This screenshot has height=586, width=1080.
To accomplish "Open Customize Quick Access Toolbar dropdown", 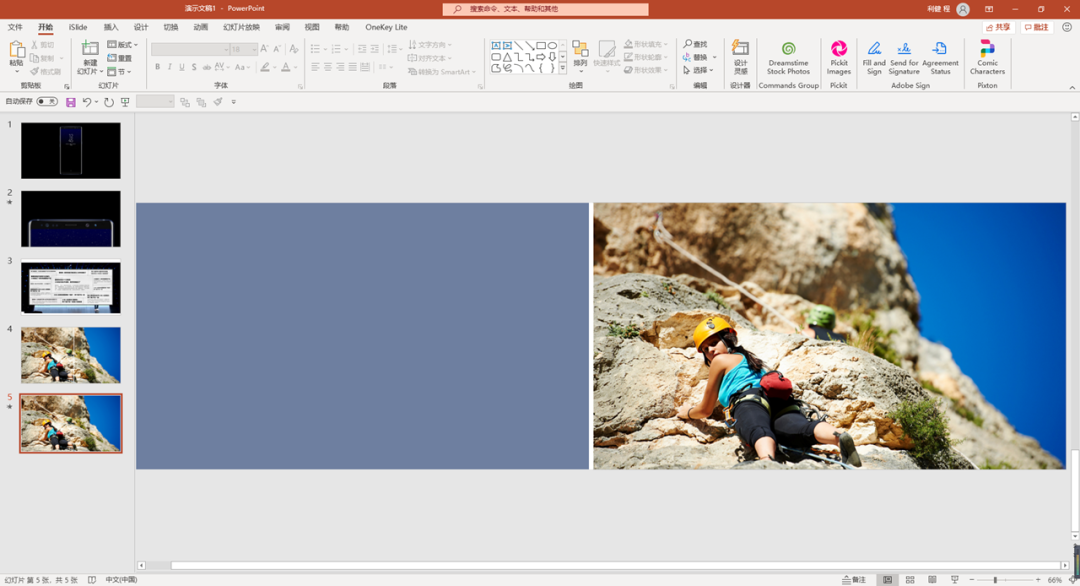I will click(x=233, y=102).
